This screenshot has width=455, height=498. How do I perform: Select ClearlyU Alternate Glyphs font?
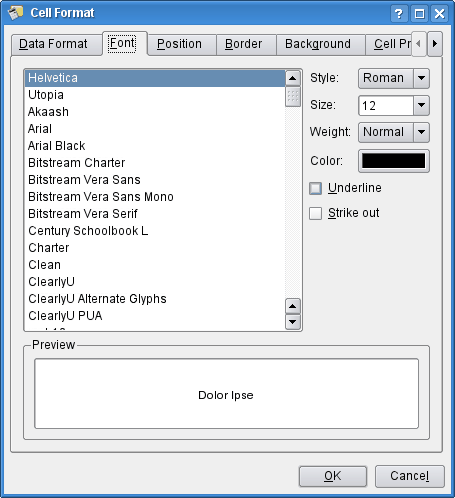click(155, 299)
